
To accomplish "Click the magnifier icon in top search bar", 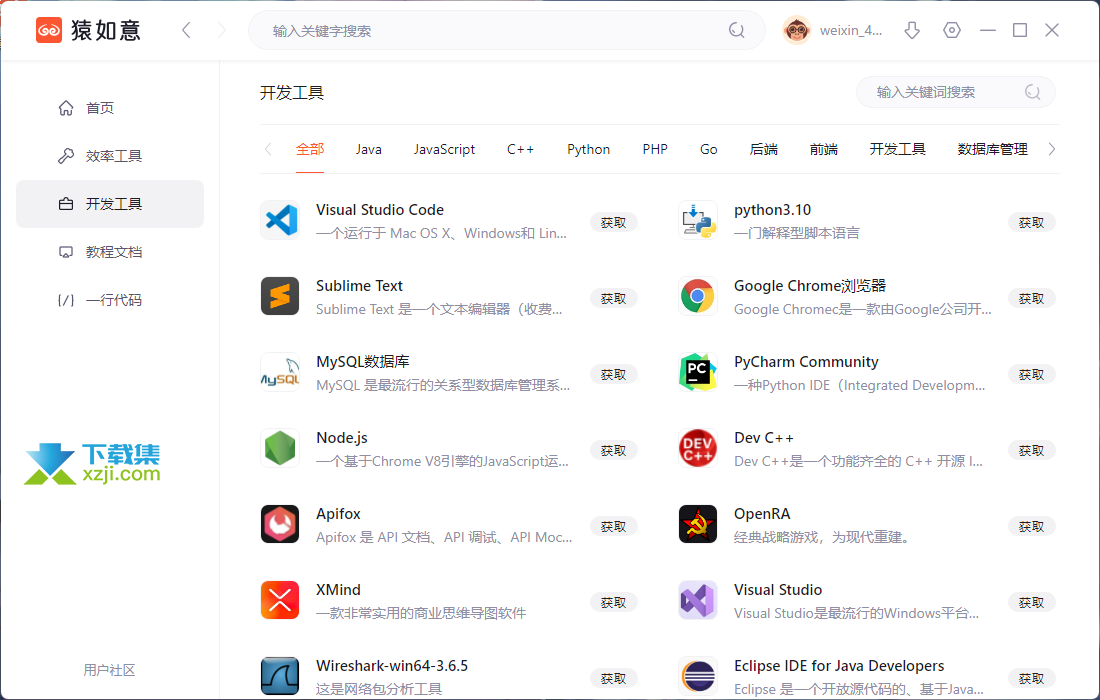I will click(737, 30).
